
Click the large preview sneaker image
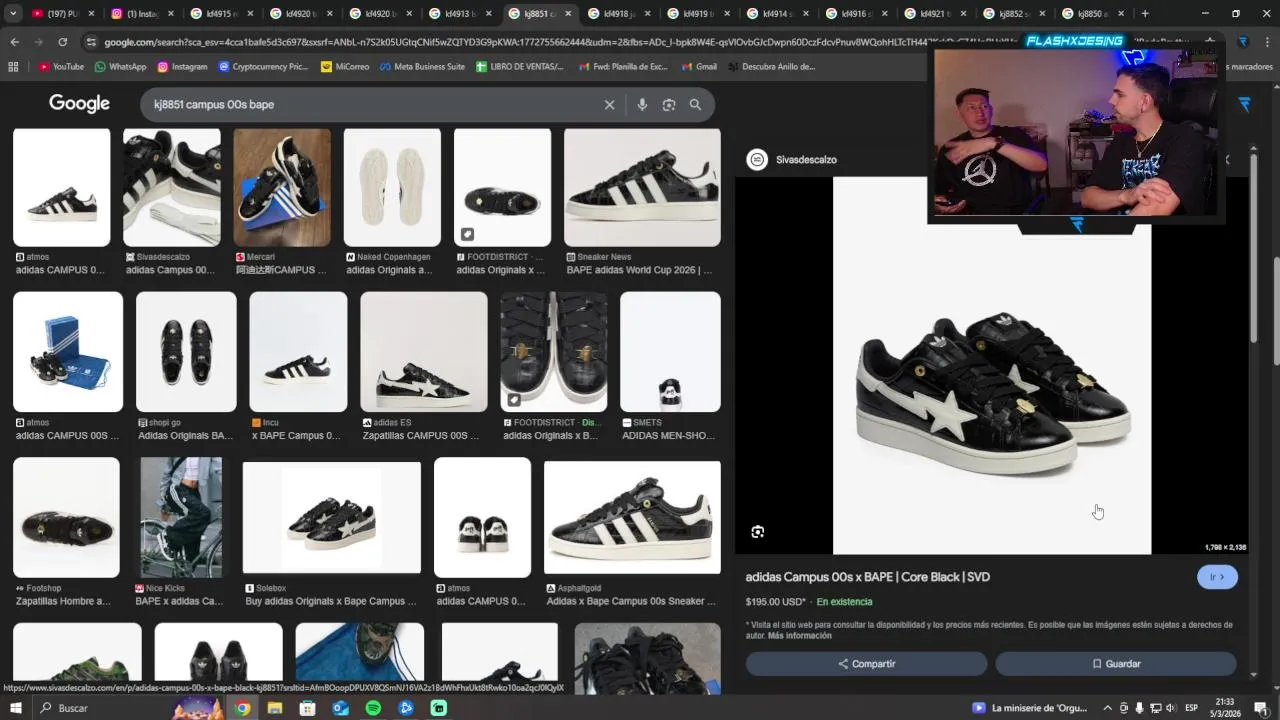[x=992, y=365]
